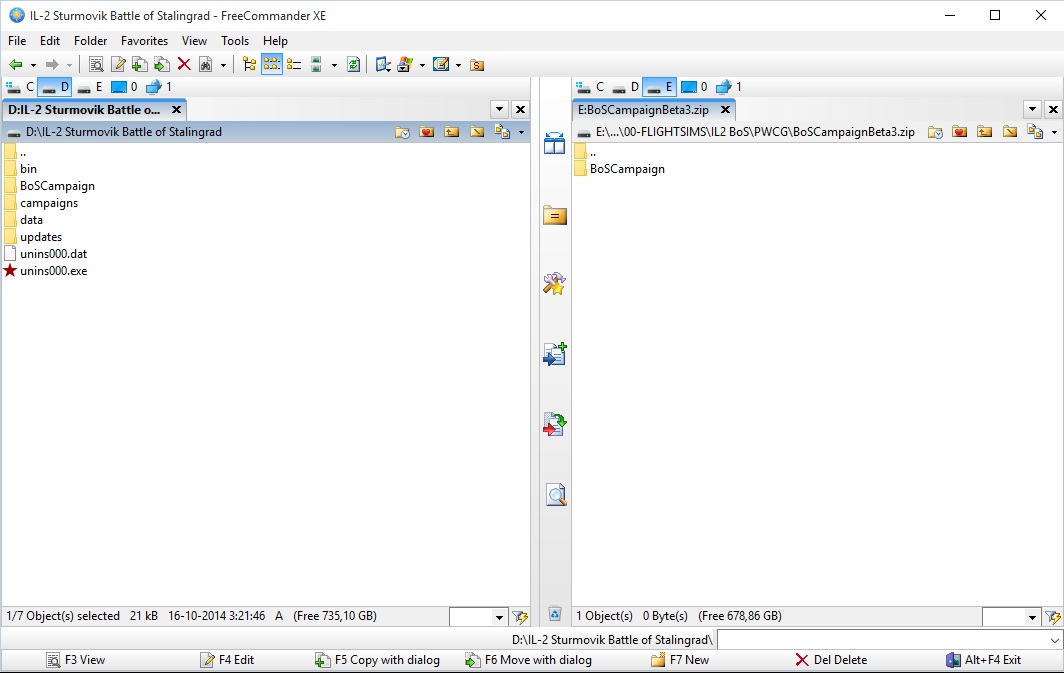Viewport: 1064px width, 673px height.
Task: Select drive E in the left panel
Action: [x=89, y=87]
